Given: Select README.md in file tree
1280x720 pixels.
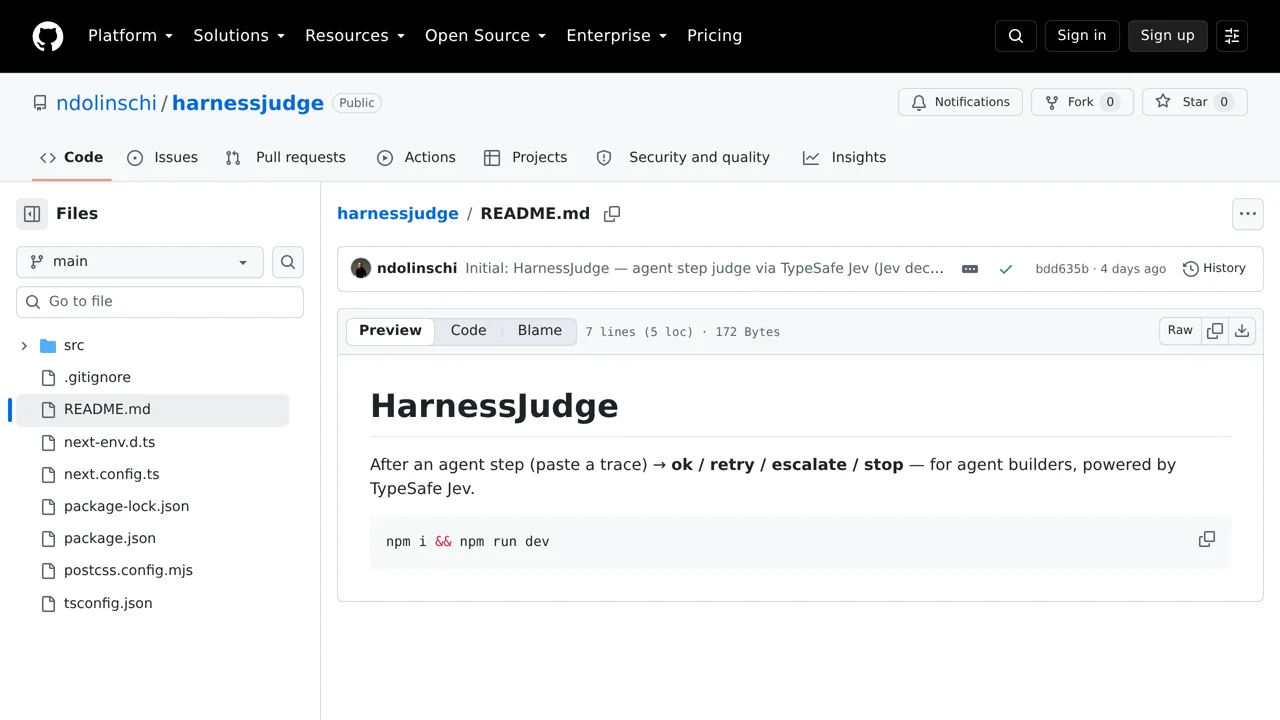Looking at the screenshot, I should (152, 410).
